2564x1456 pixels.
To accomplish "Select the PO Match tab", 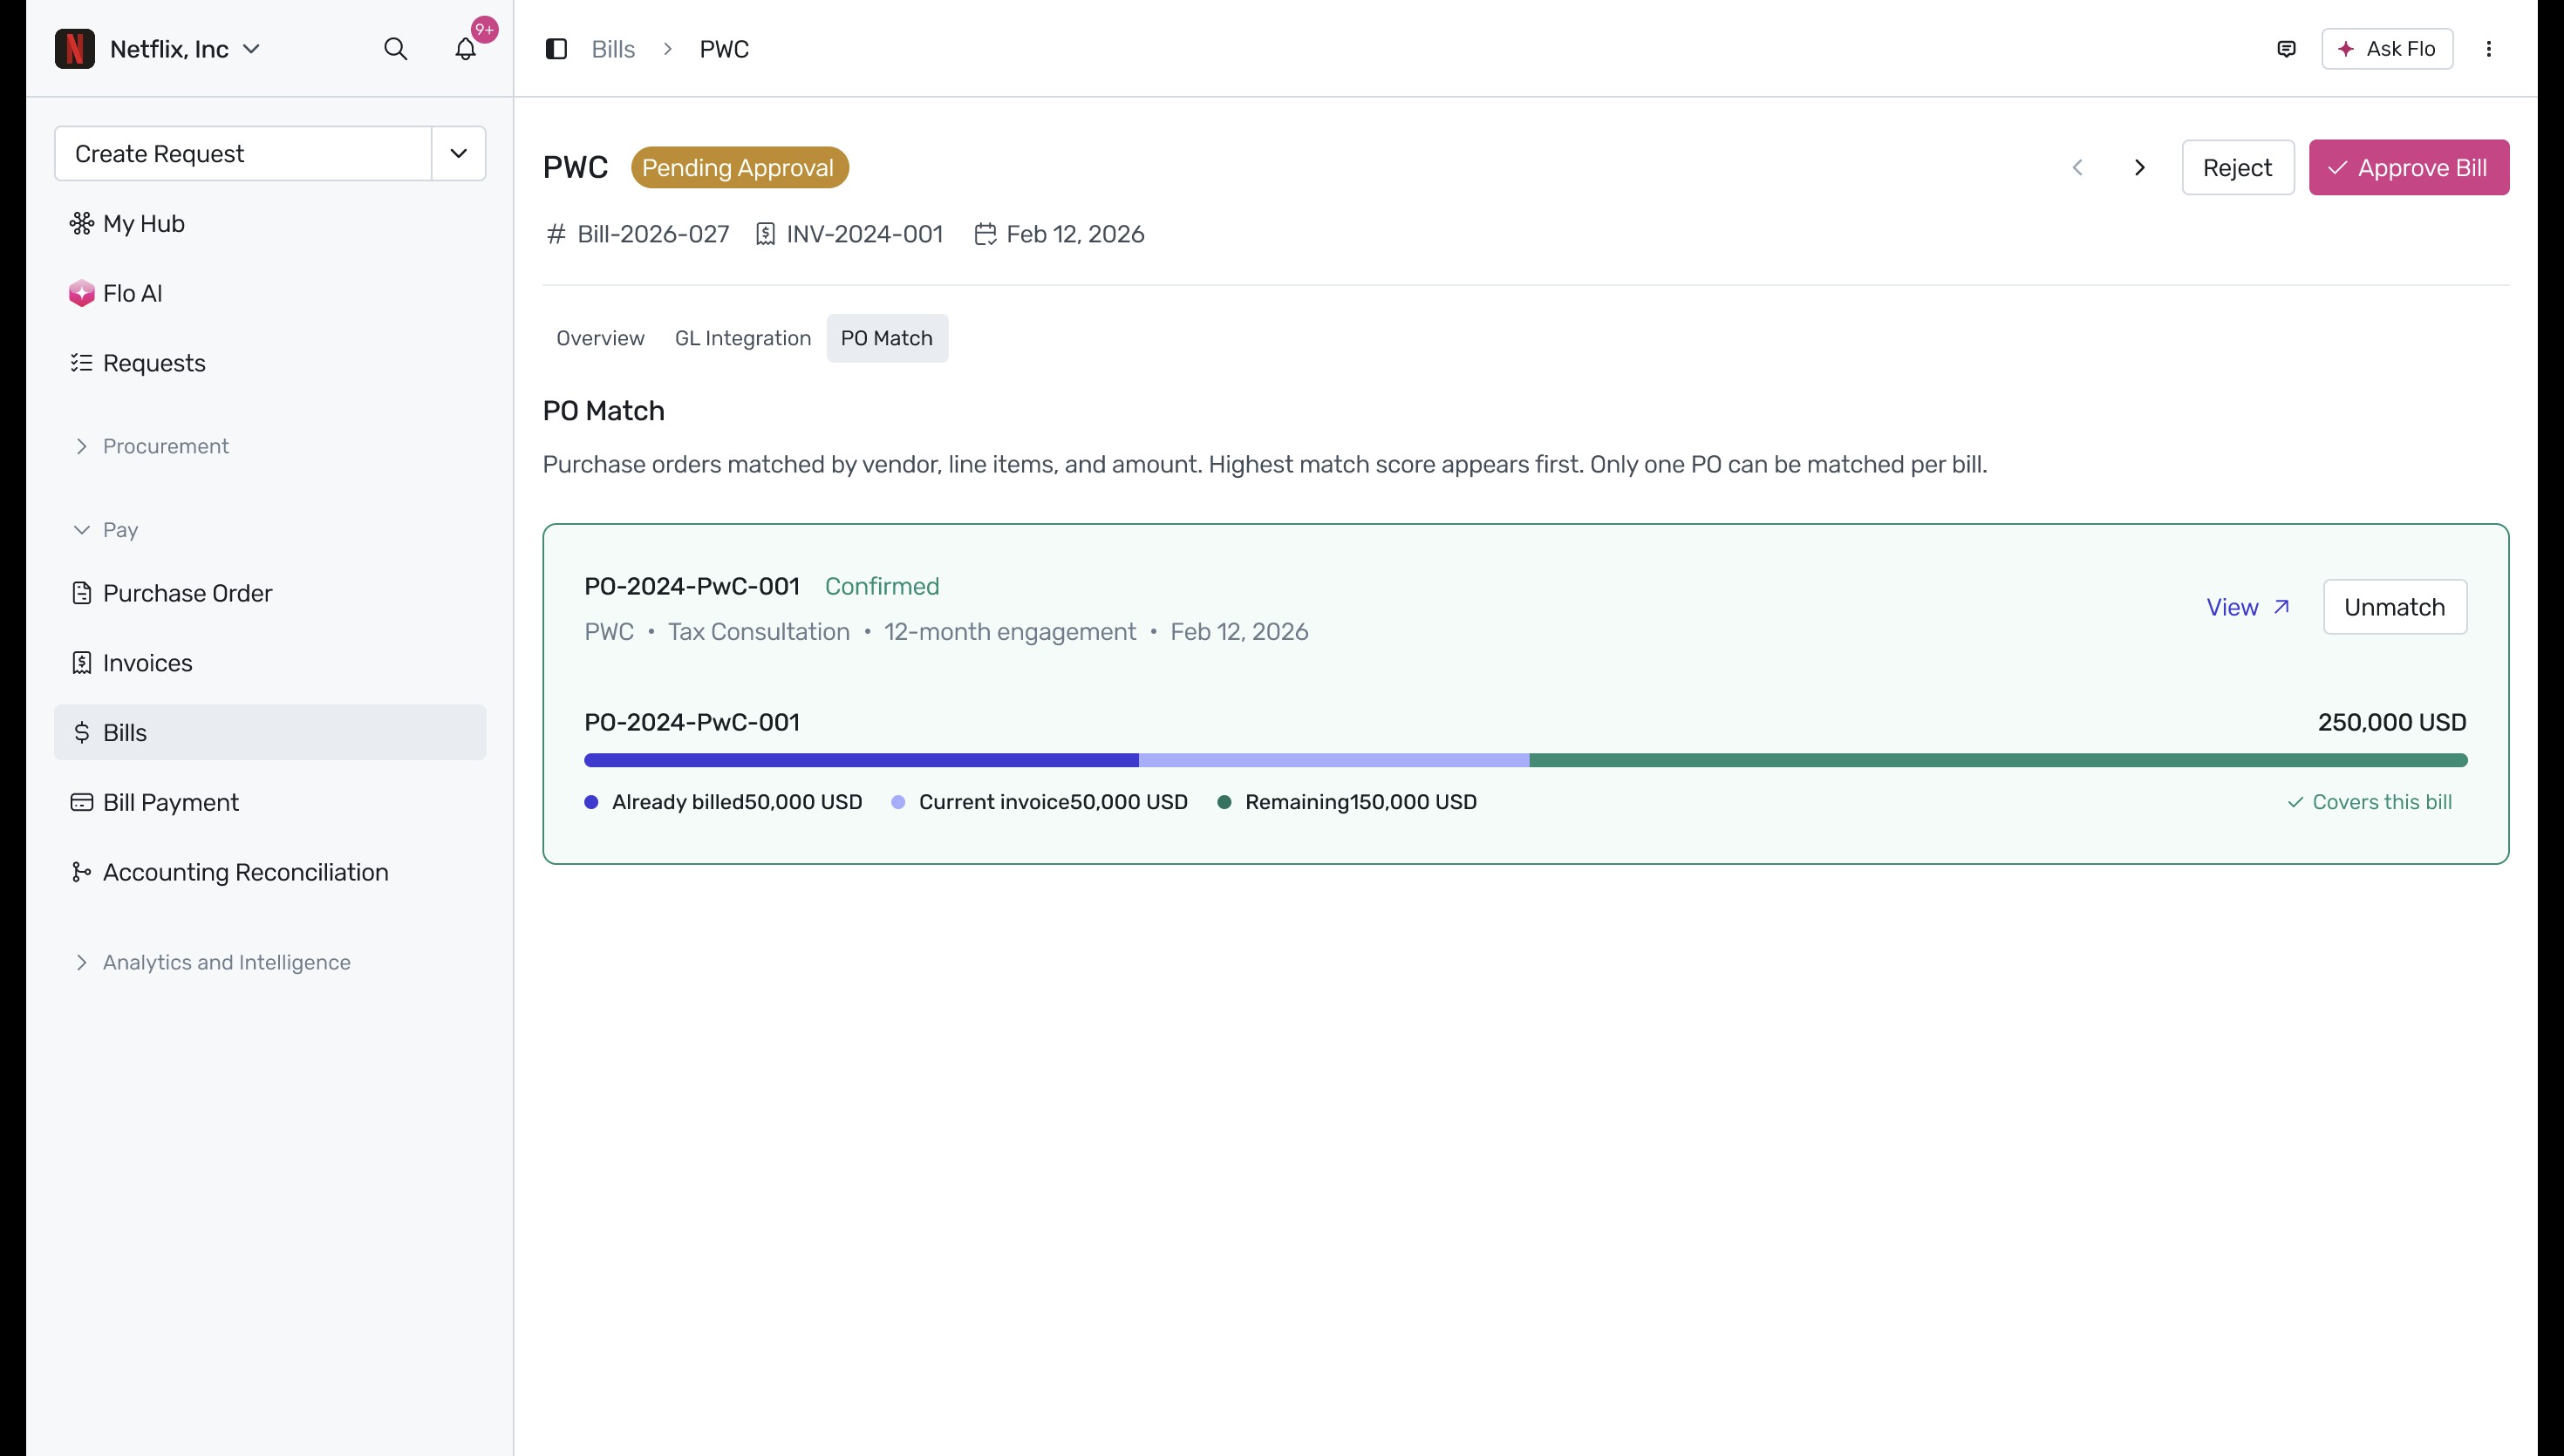I will (886, 338).
